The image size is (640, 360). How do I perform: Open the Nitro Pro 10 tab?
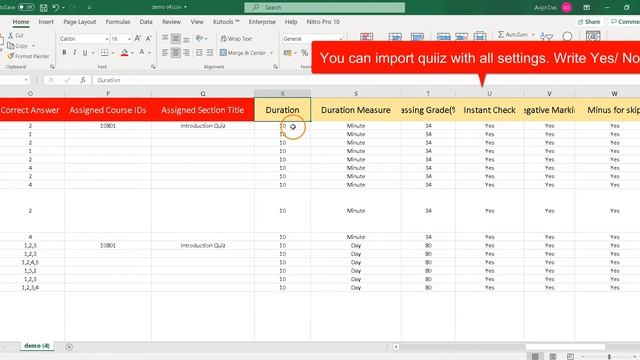[323, 22]
